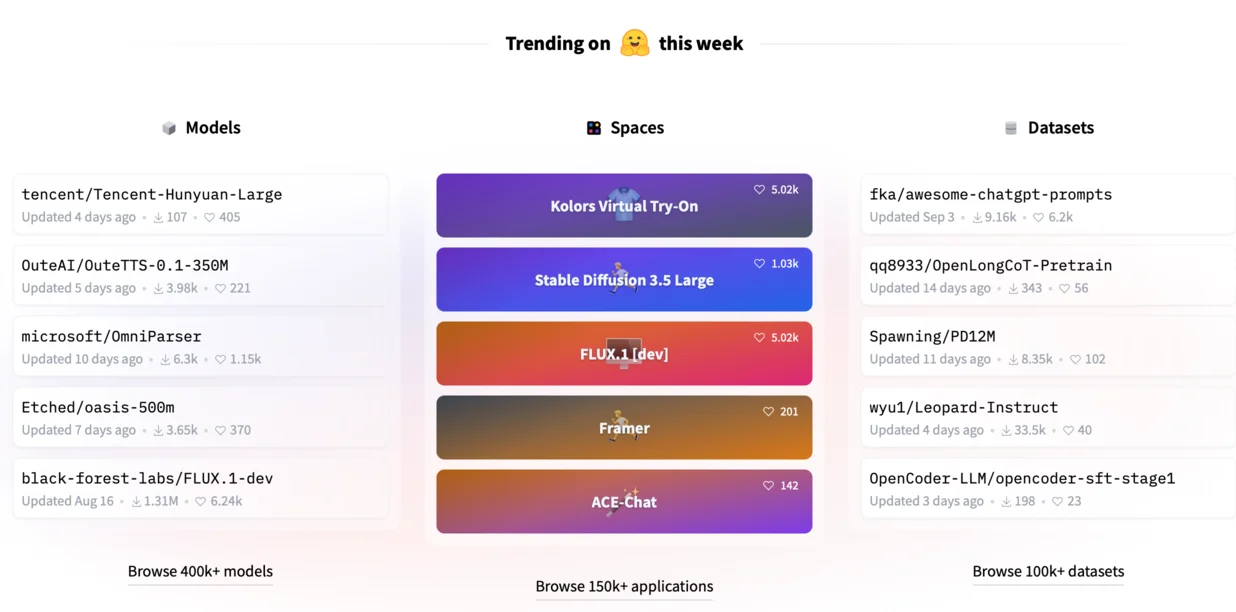
Task: Open the OuteAI/OuteTTS-0.1-350M model
Action: tap(125, 266)
